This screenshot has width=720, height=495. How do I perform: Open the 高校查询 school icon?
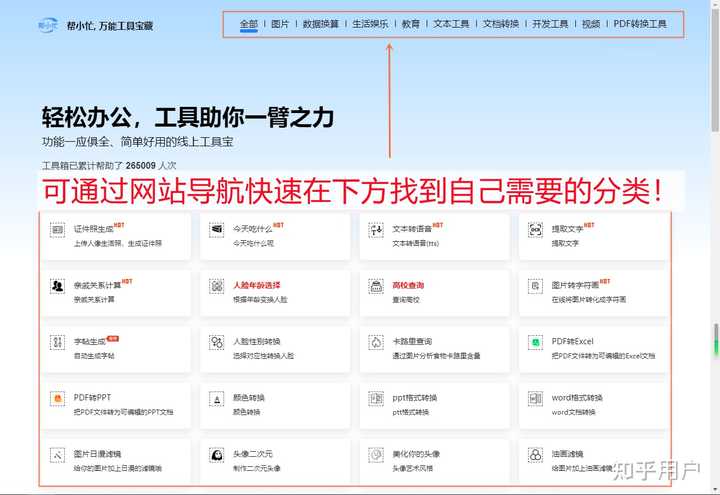click(x=376, y=286)
